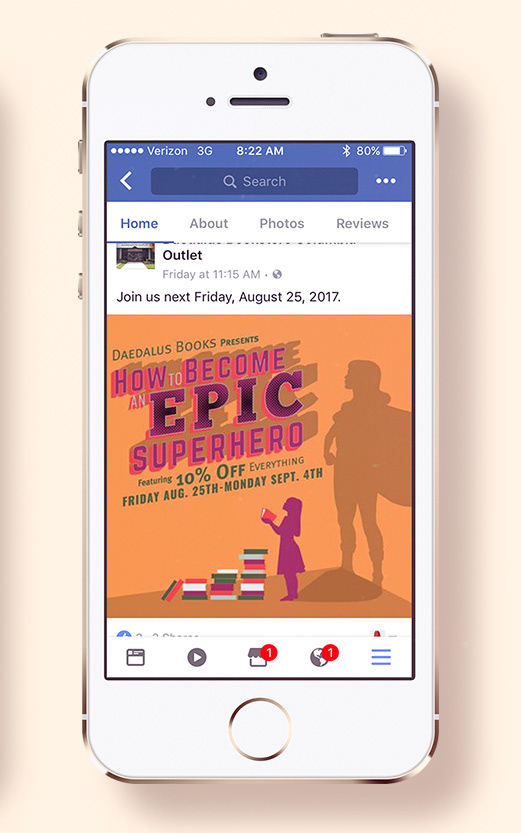Open the Watch video play icon
The image size is (521, 833).
(x=197, y=658)
